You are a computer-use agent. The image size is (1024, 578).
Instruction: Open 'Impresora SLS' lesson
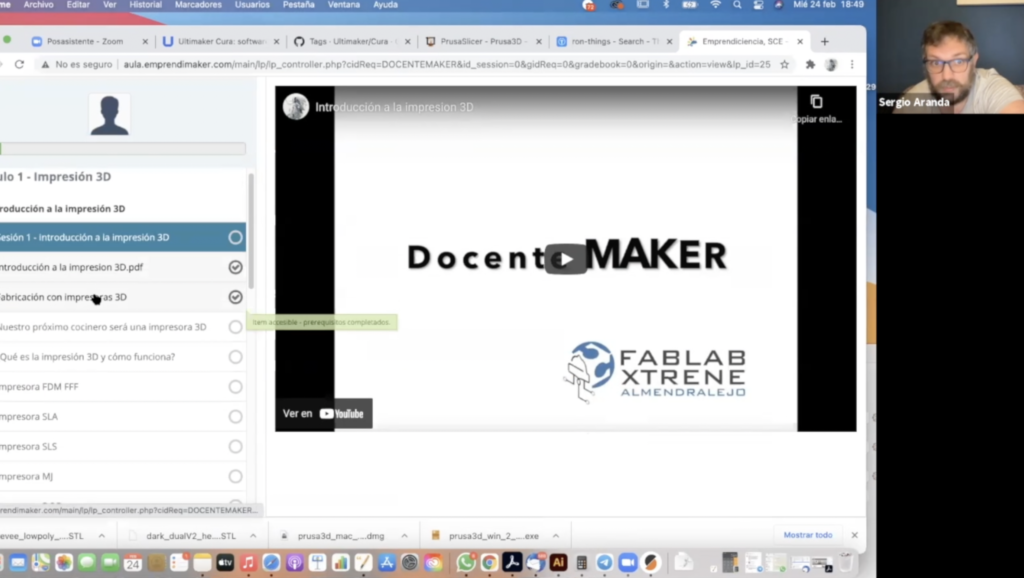pyautogui.click(x=29, y=446)
